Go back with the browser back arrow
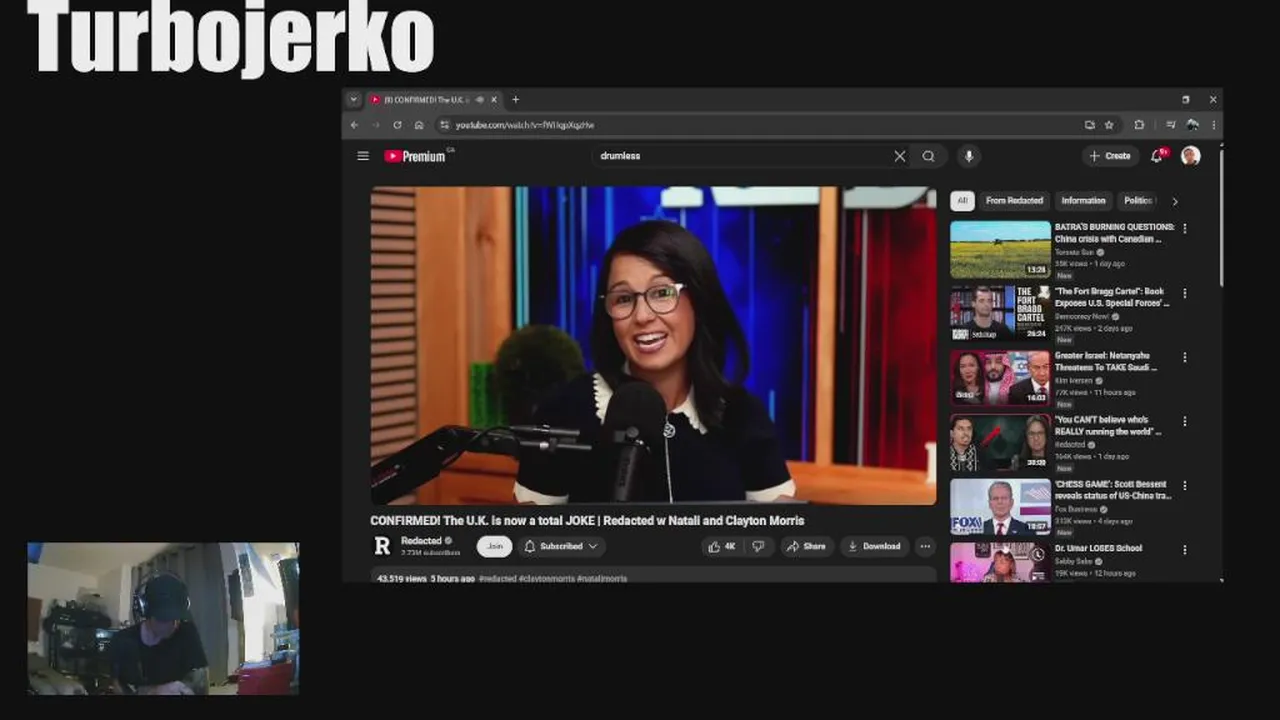This screenshot has height=720, width=1280. point(354,125)
